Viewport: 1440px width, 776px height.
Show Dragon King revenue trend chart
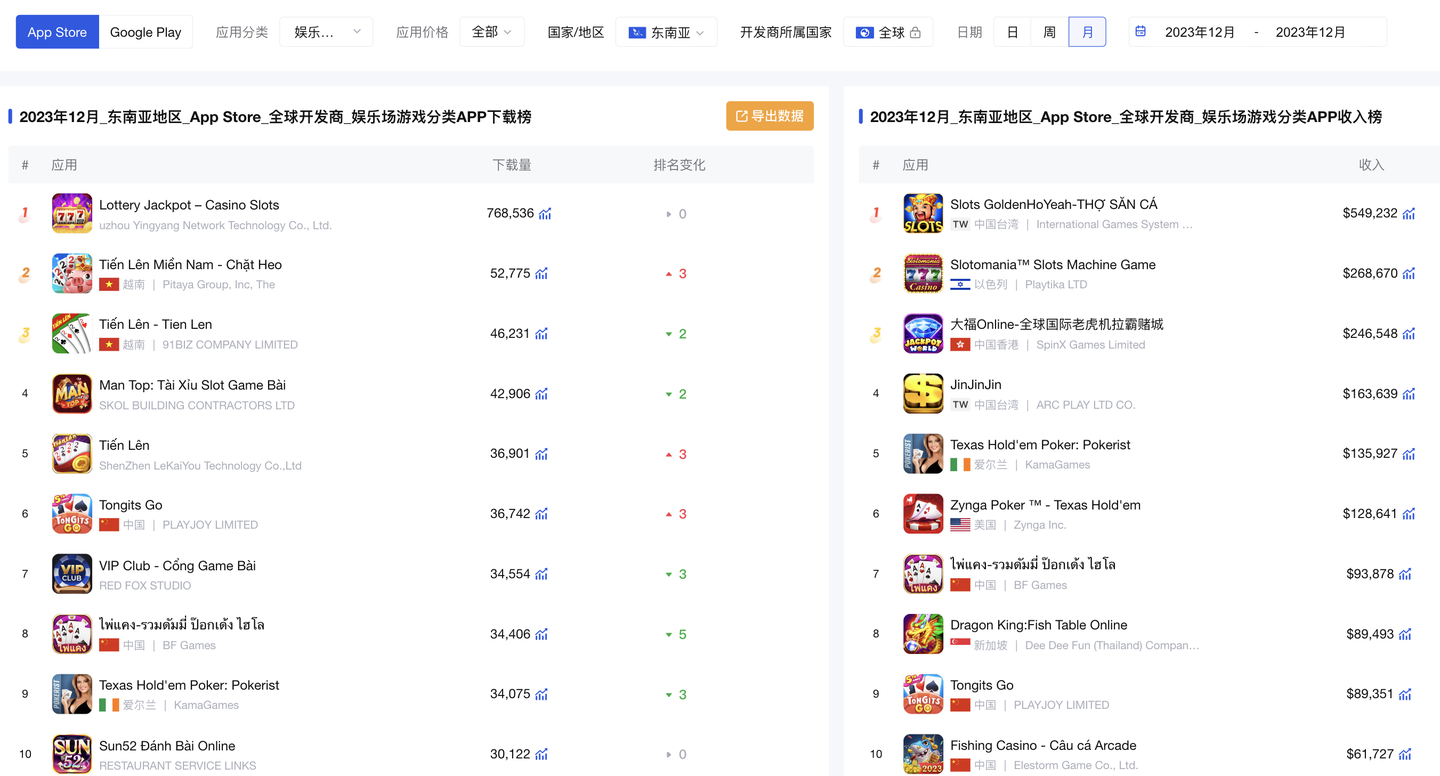[x=1405, y=634]
